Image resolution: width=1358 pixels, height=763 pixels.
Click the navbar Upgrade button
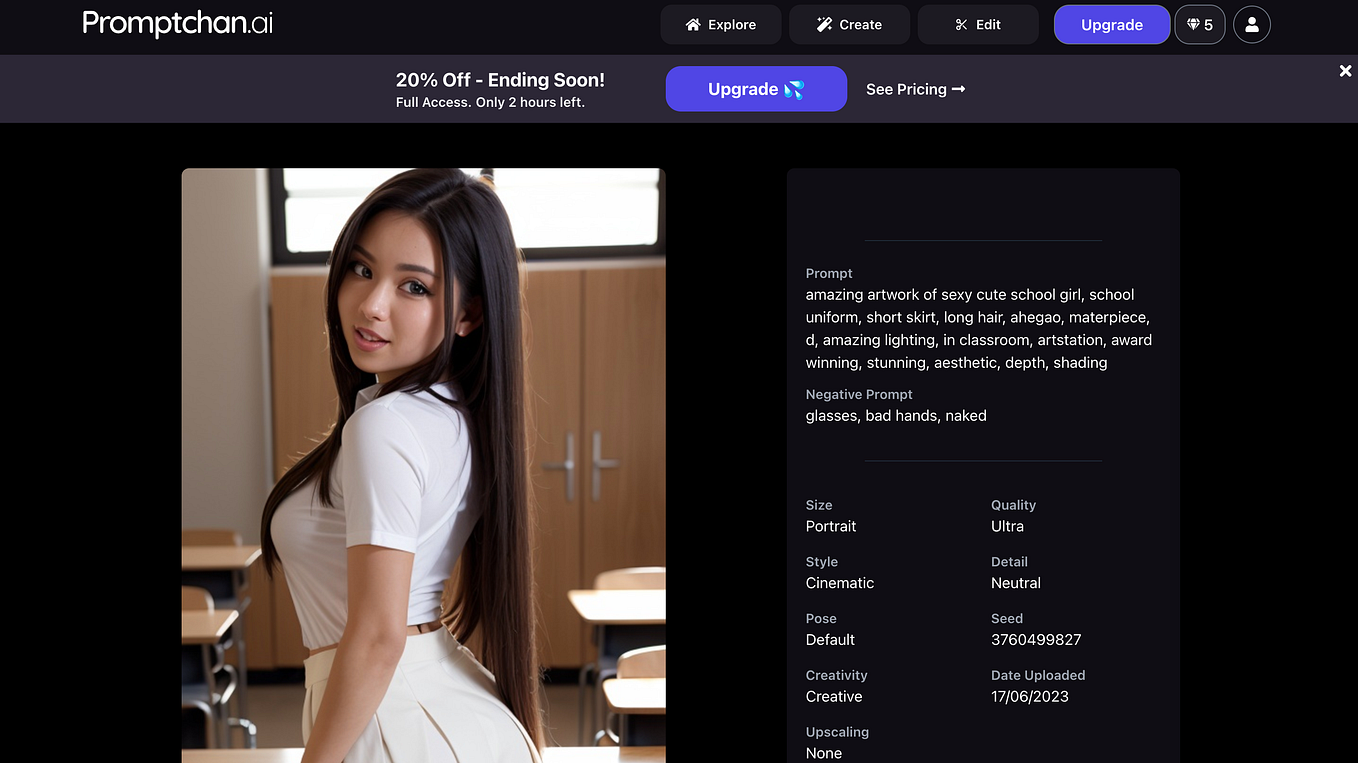click(x=1112, y=24)
